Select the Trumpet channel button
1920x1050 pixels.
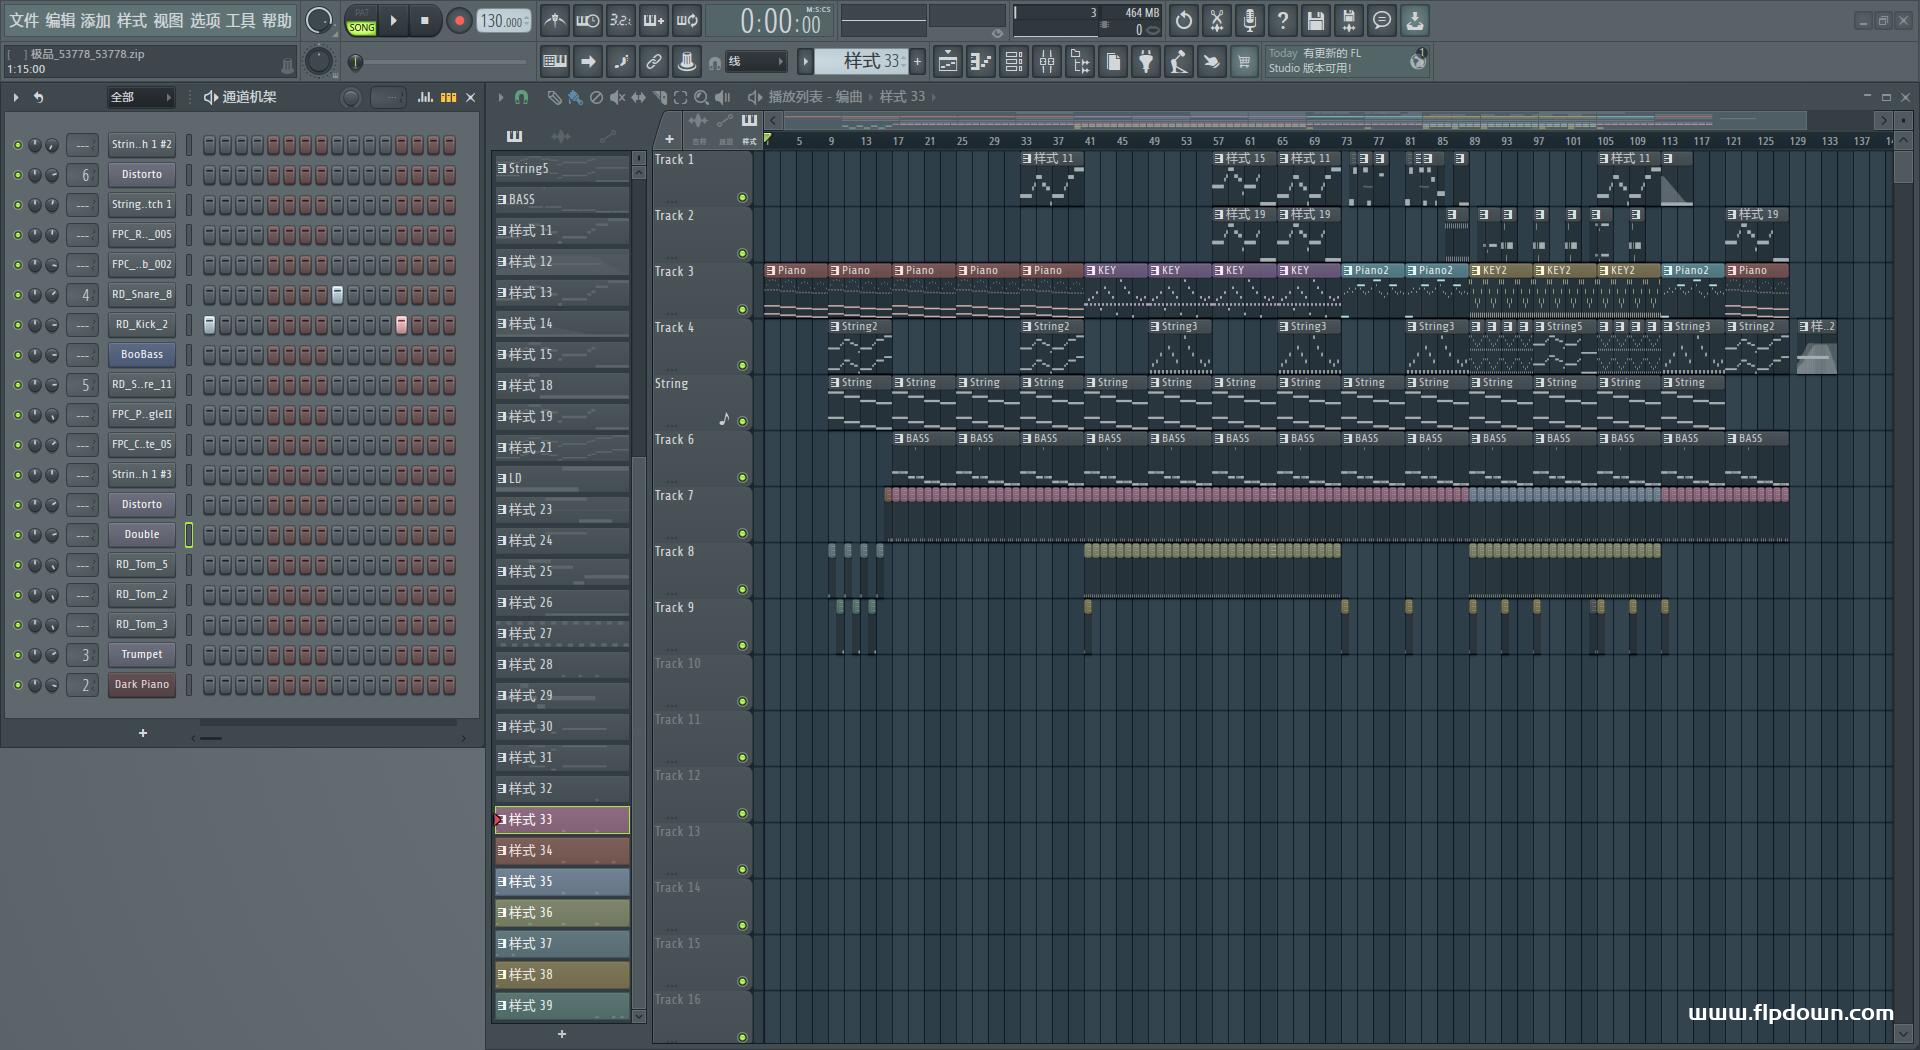[x=142, y=655]
